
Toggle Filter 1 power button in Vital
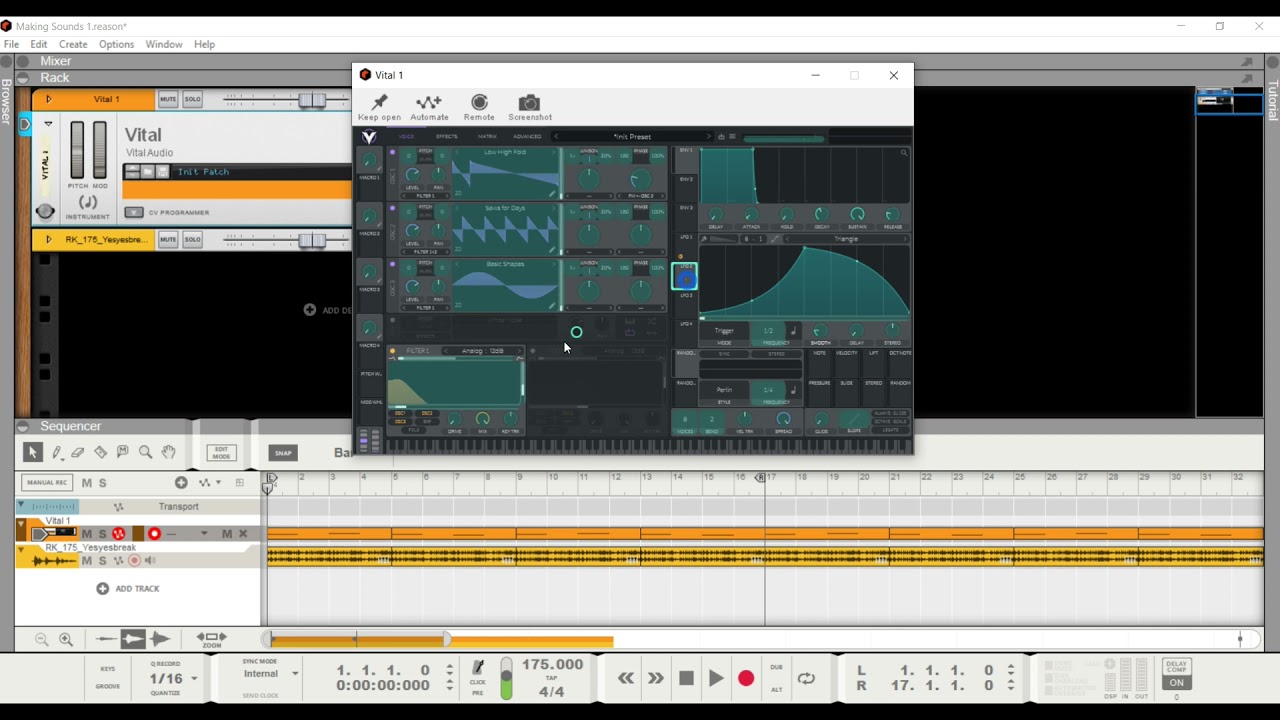pos(392,351)
